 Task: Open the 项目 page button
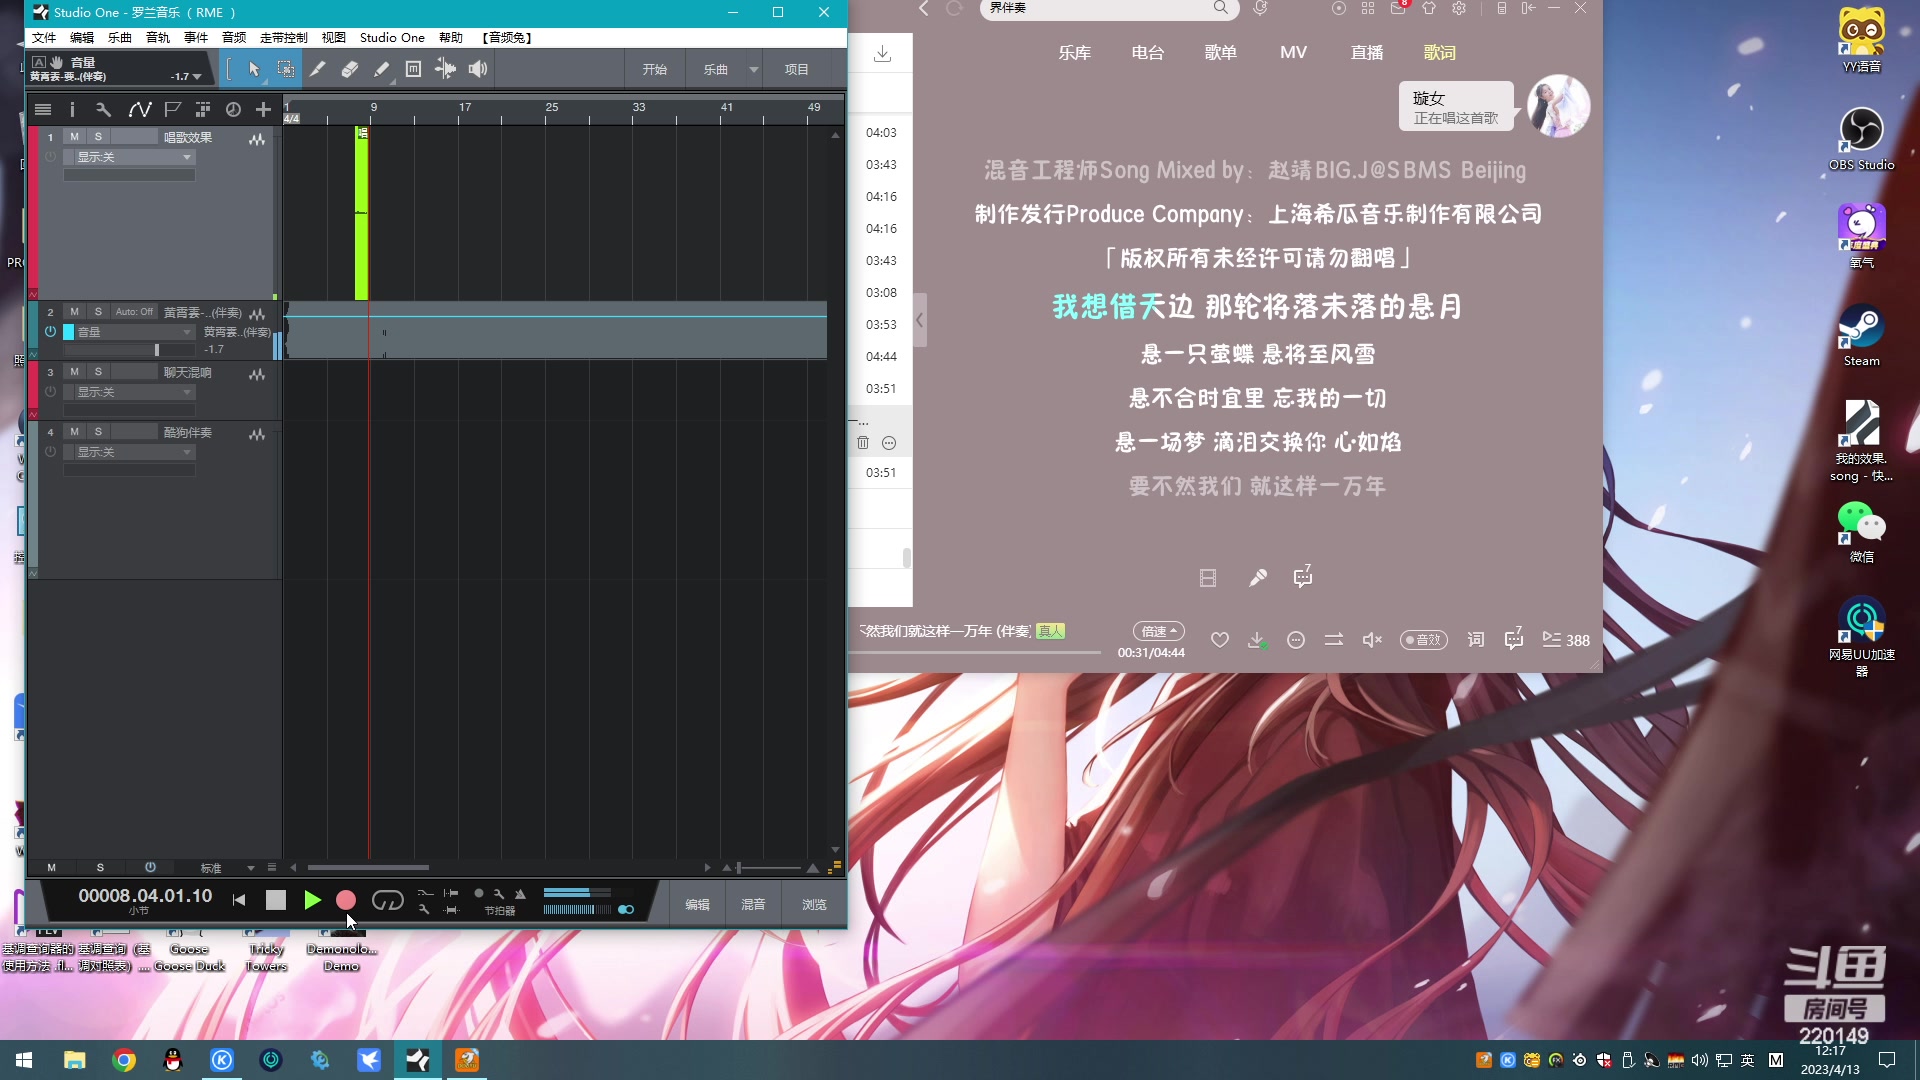pyautogui.click(x=797, y=70)
